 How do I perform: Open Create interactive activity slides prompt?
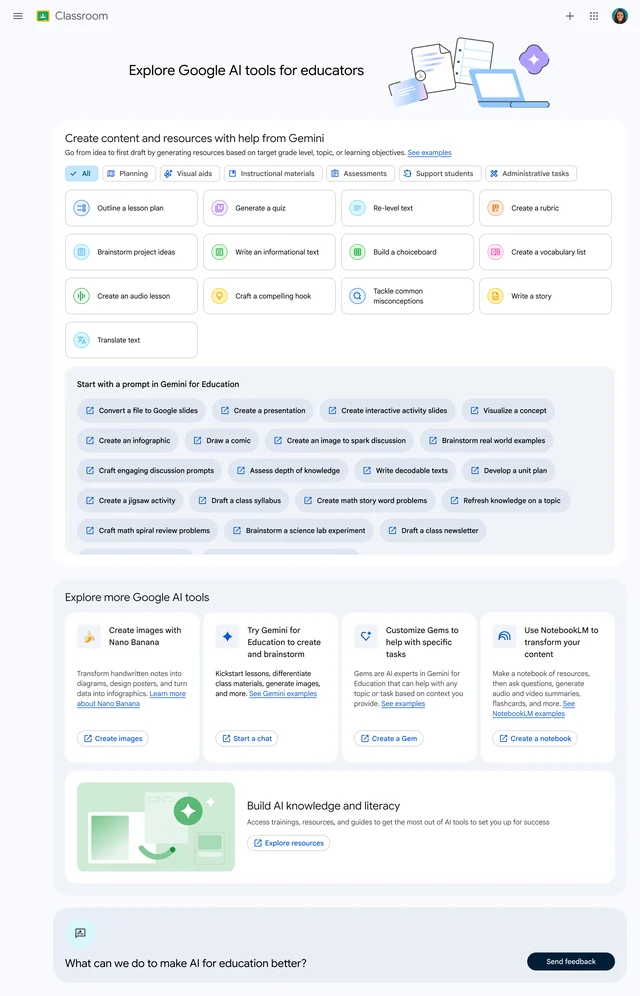tap(387, 410)
